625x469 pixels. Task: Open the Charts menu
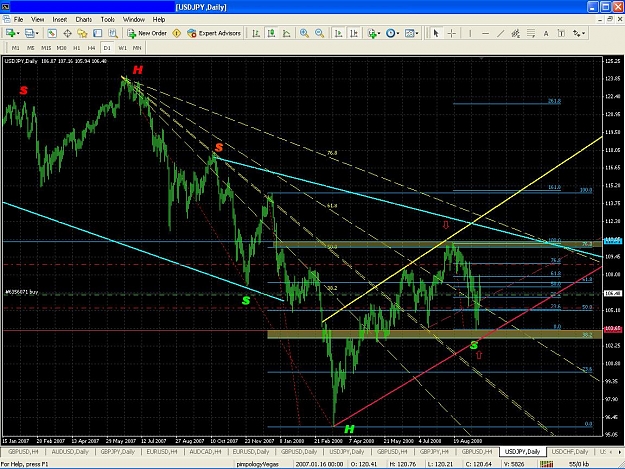pyautogui.click(x=84, y=20)
